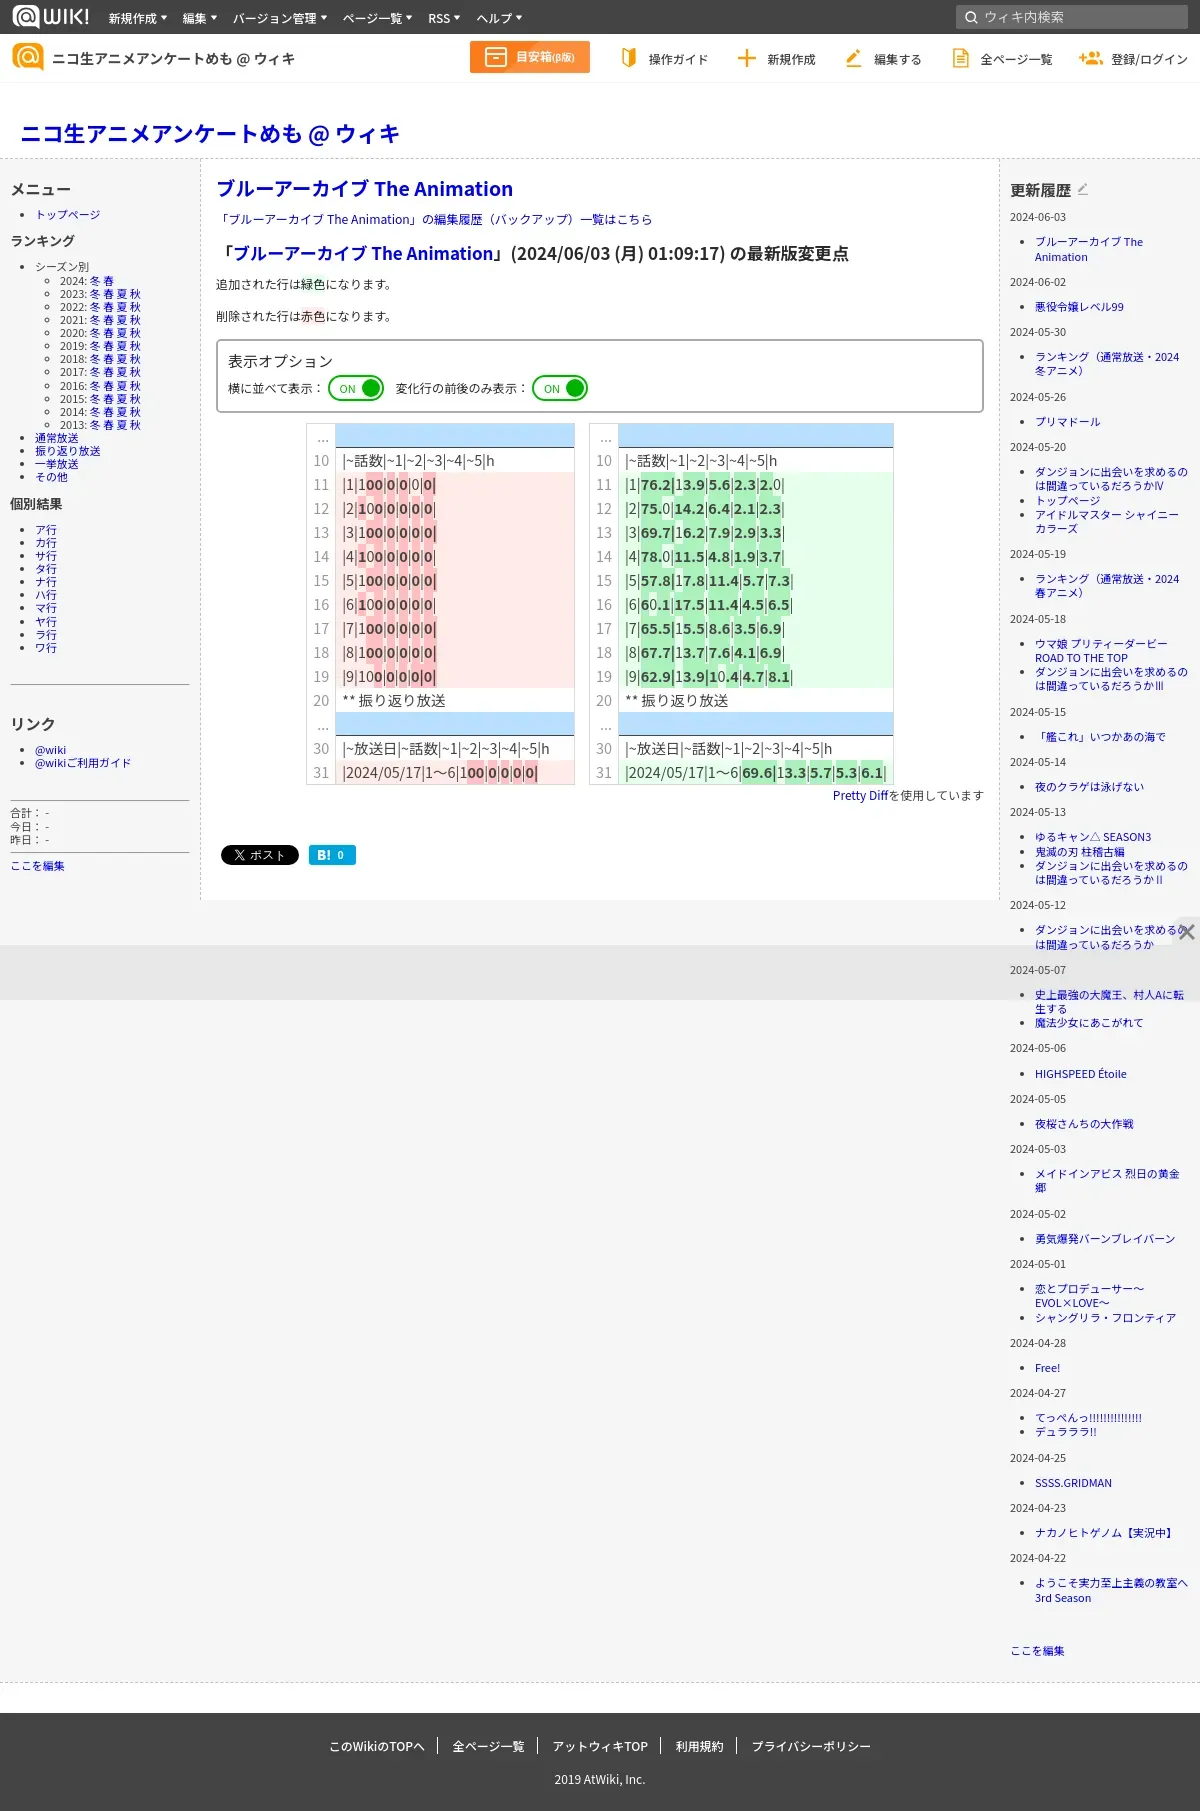Open the ヘルプ dropdown menu
The width and height of the screenshot is (1200, 1811).
point(499,18)
